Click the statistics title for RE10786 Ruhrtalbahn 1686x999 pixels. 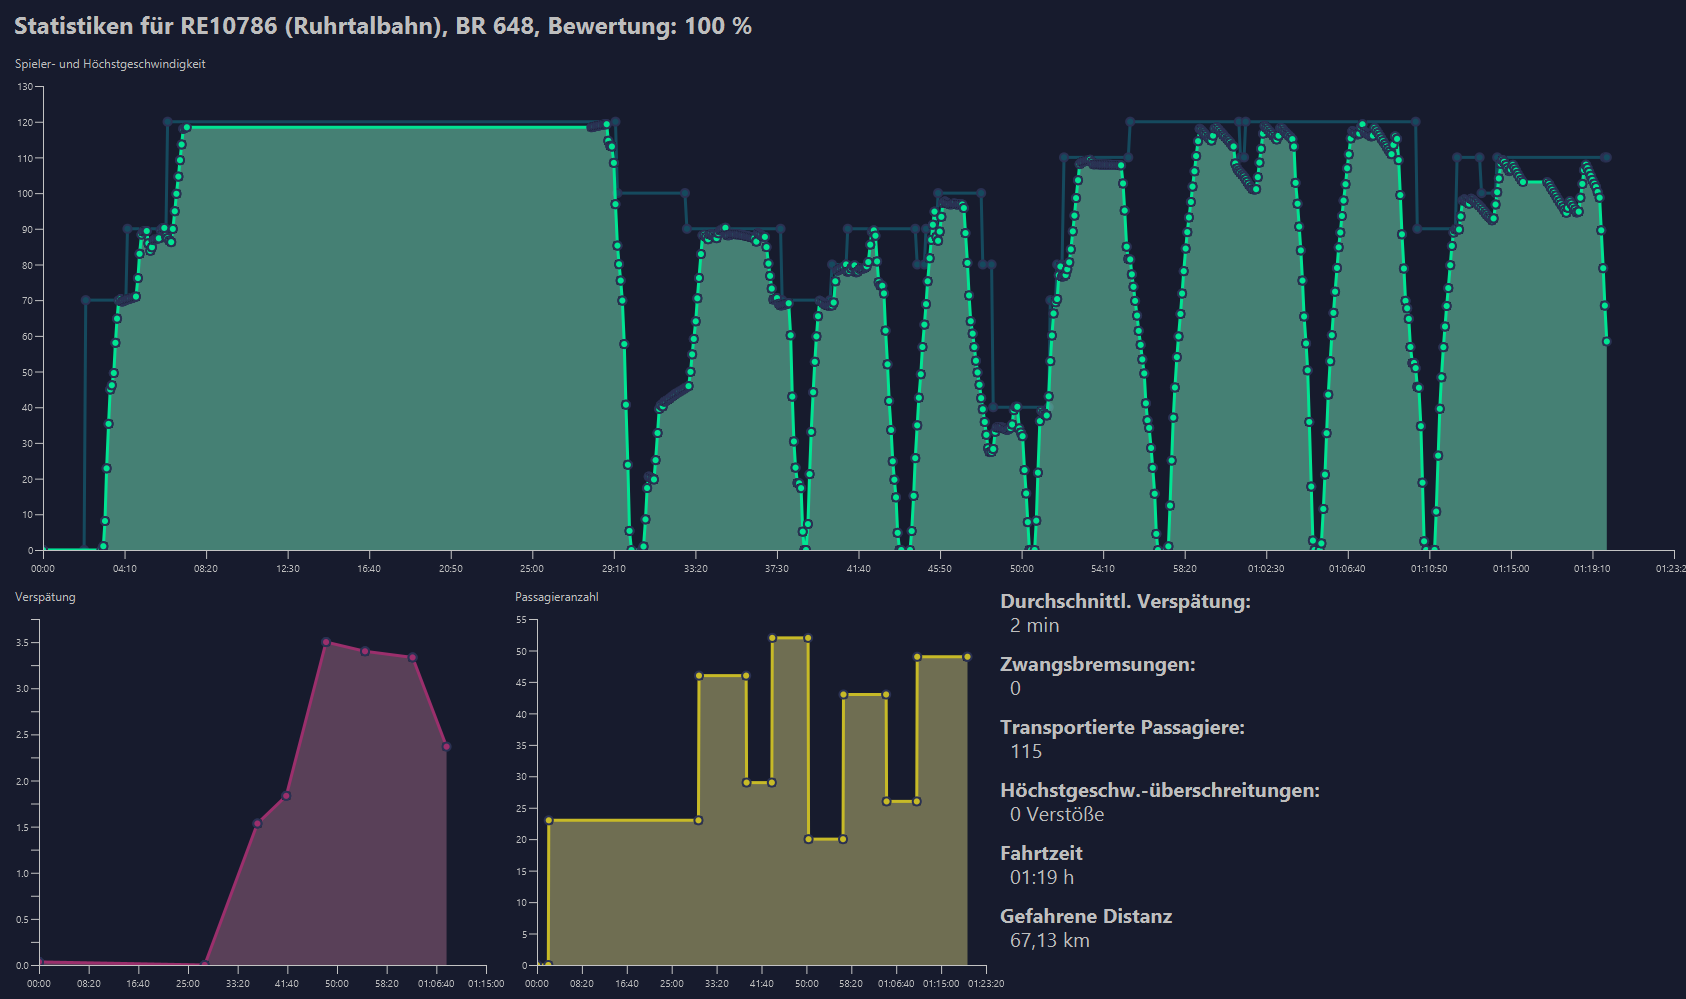pyautogui.click(x=383, y=26)
